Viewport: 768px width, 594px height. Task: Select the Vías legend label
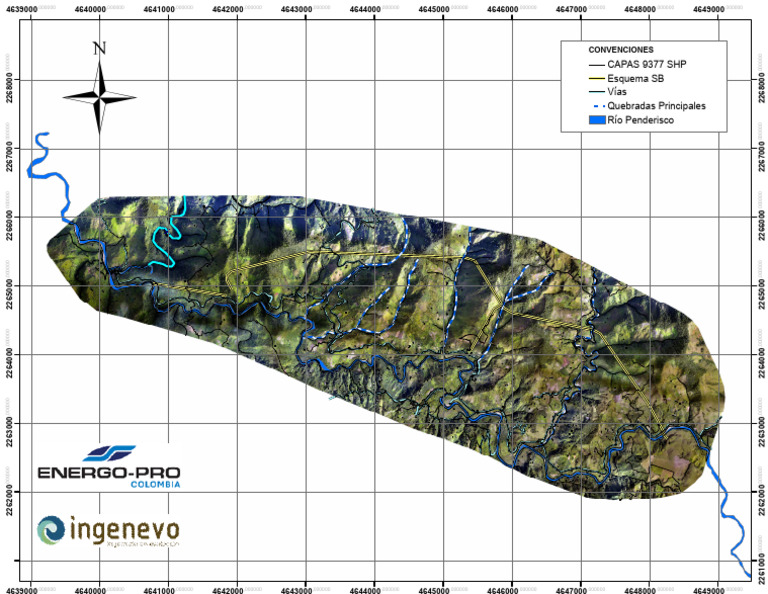(x=617, y=92)
